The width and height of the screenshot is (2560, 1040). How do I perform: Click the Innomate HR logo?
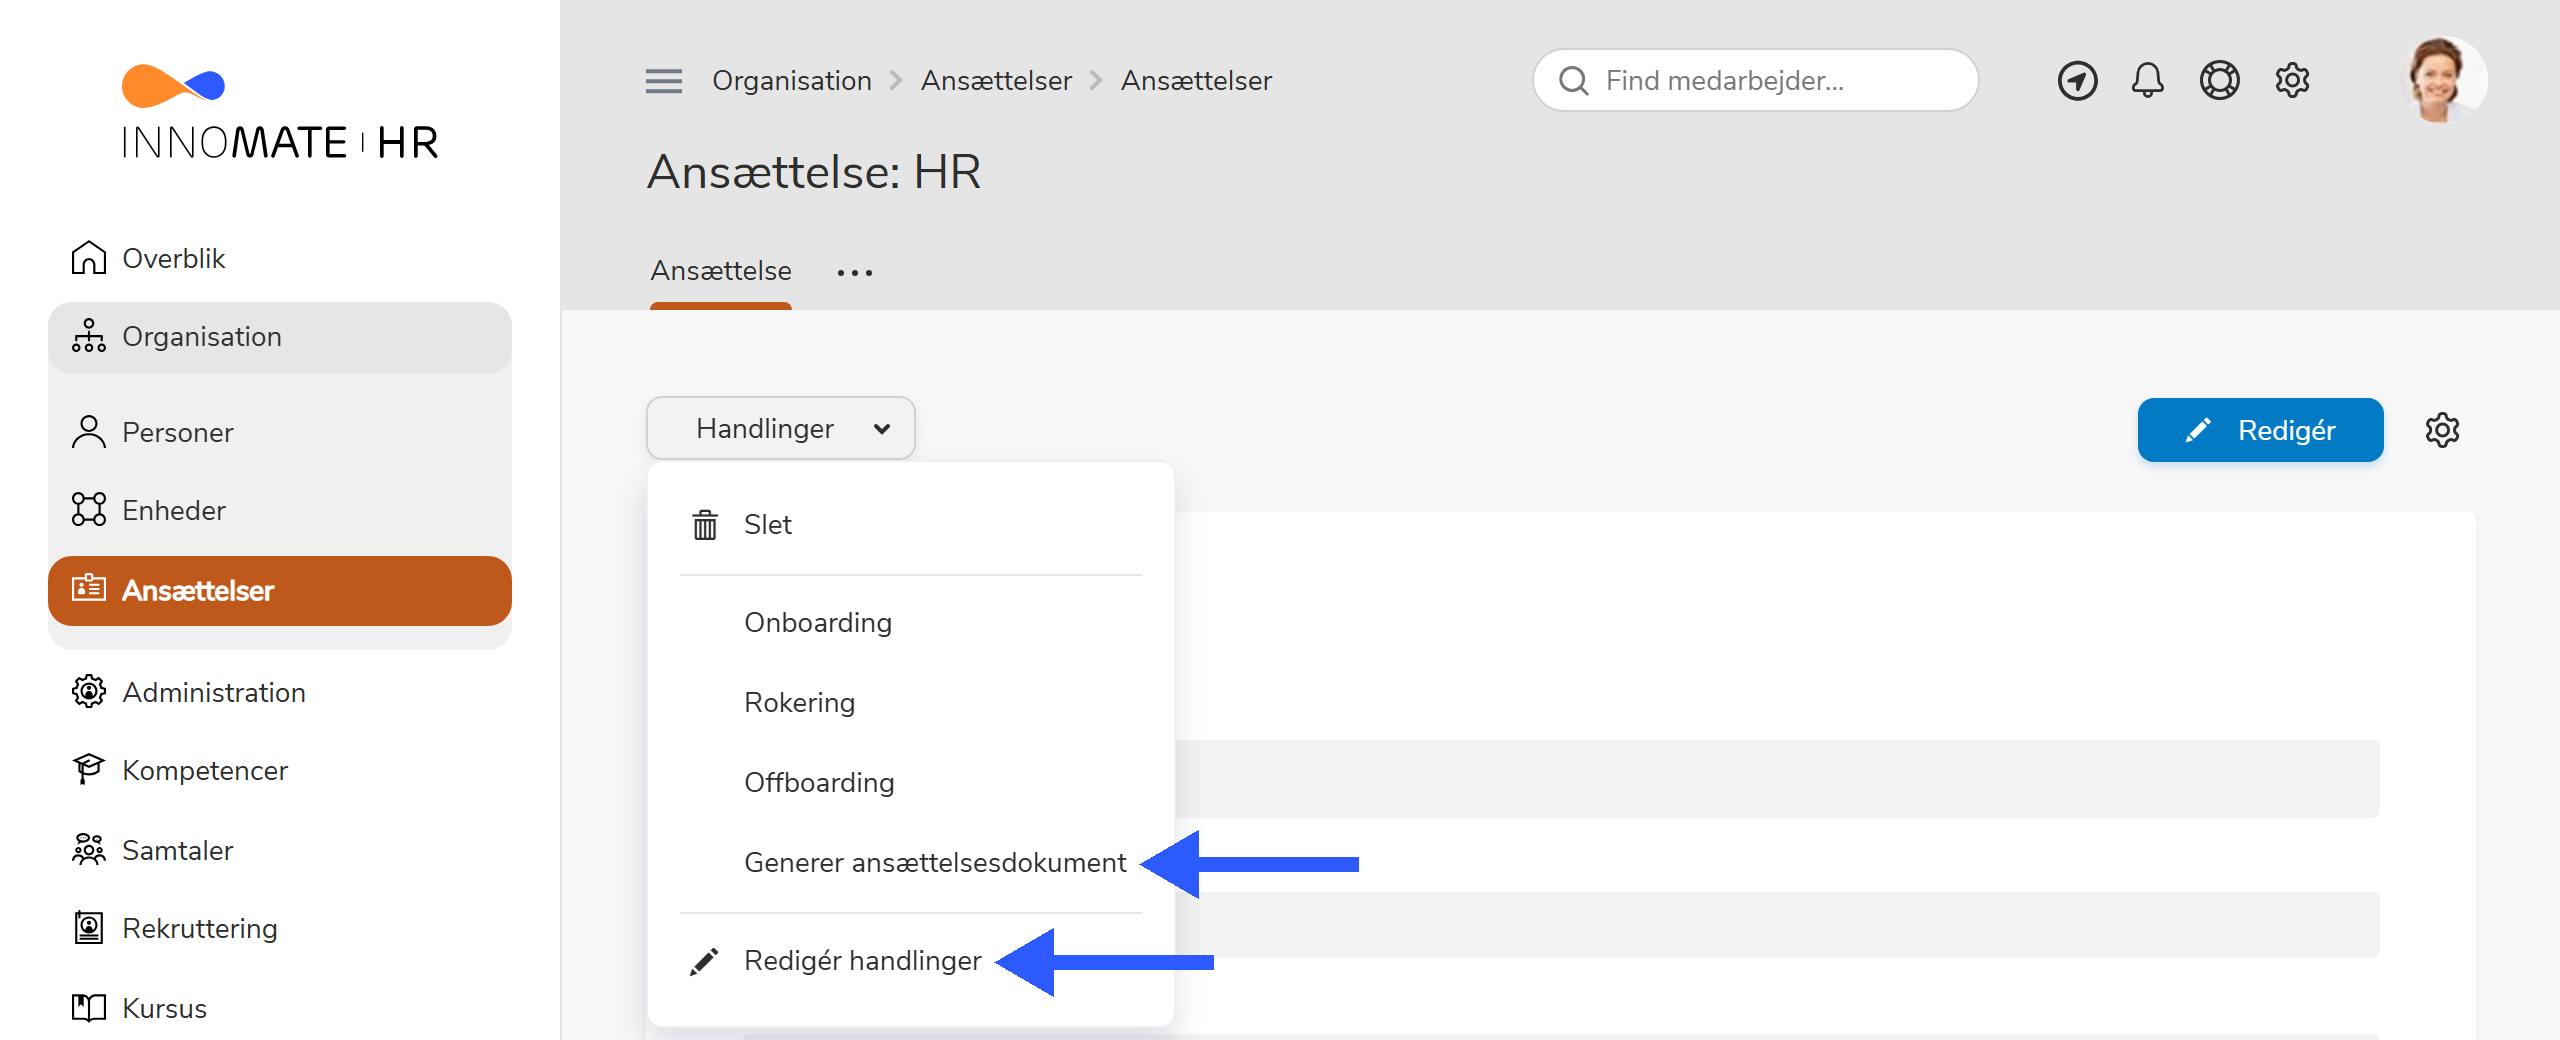(279, 112)
